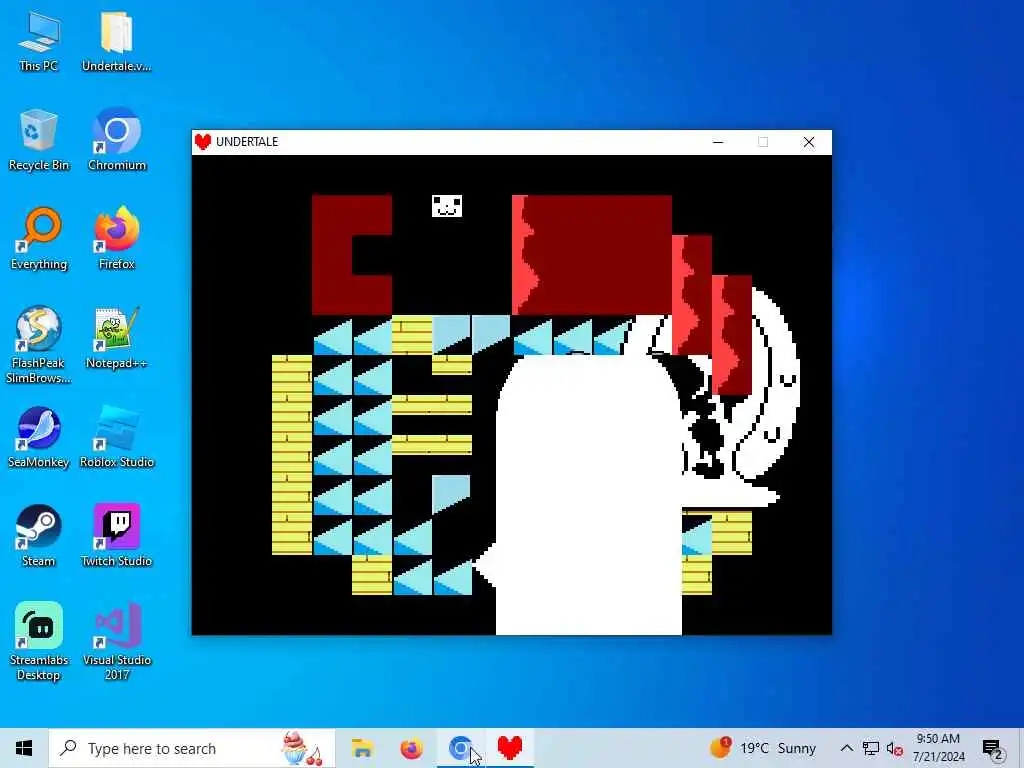Image resolution: width=1024 pixels, height=768 pixels.
Task: Open the notification center icon
Action: point(992,749)
